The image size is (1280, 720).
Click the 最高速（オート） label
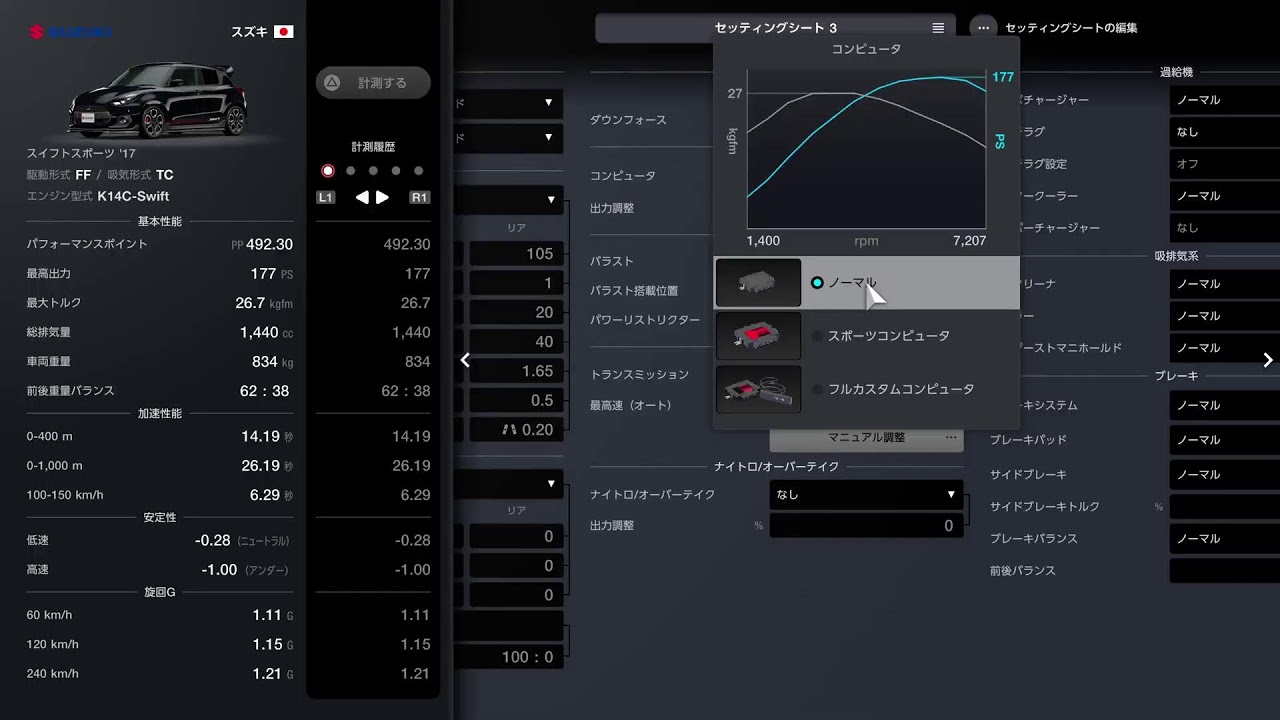[631, 406]
